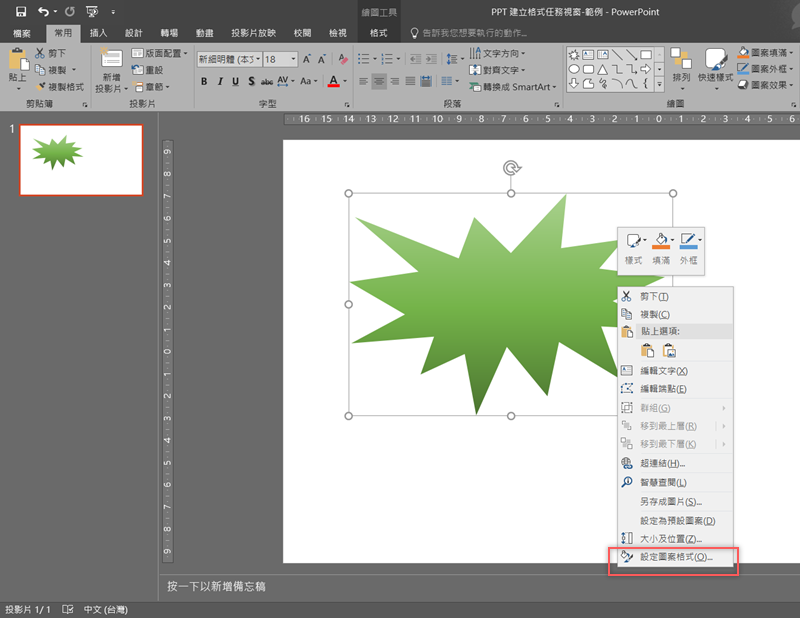Expand the Shape Fill (圖案填滿) dropdown

[x=793, y=52]
